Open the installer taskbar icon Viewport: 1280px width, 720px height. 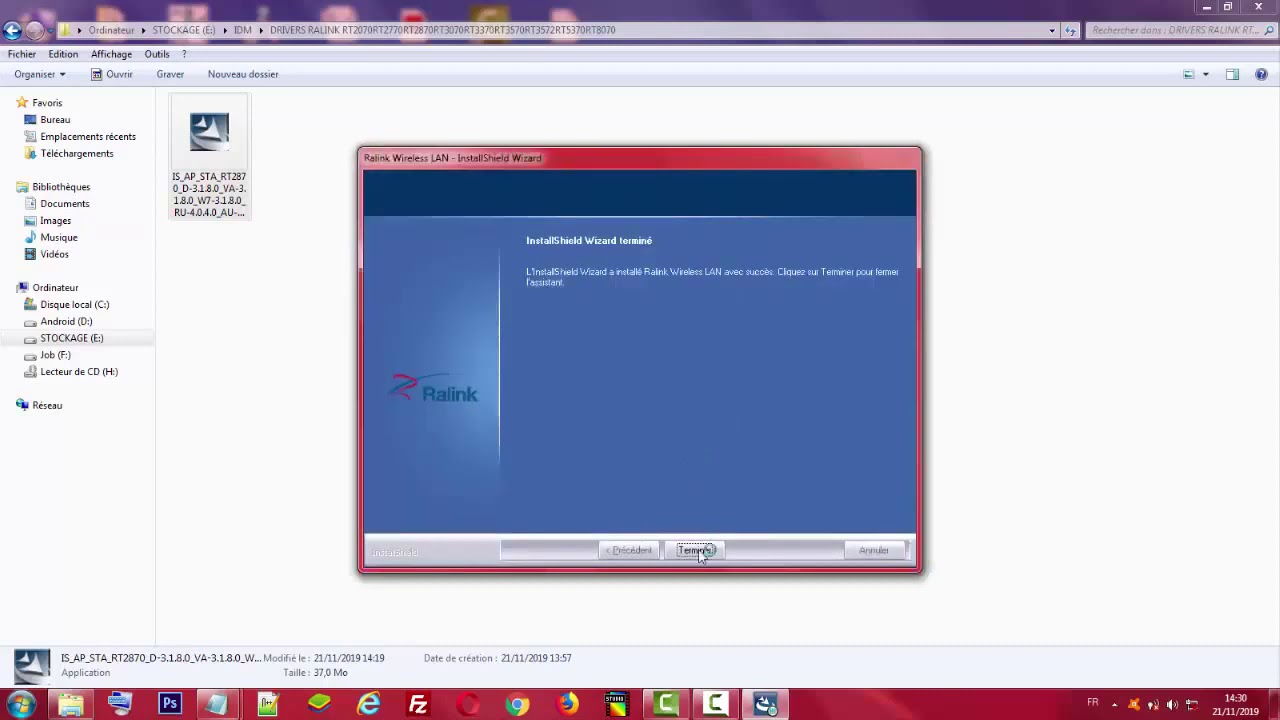point(766,704)
